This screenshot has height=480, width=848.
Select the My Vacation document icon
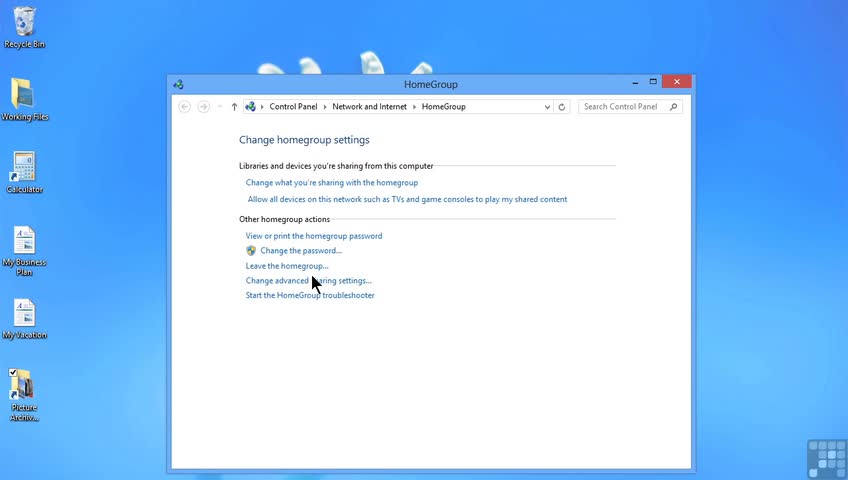[24, 319]
